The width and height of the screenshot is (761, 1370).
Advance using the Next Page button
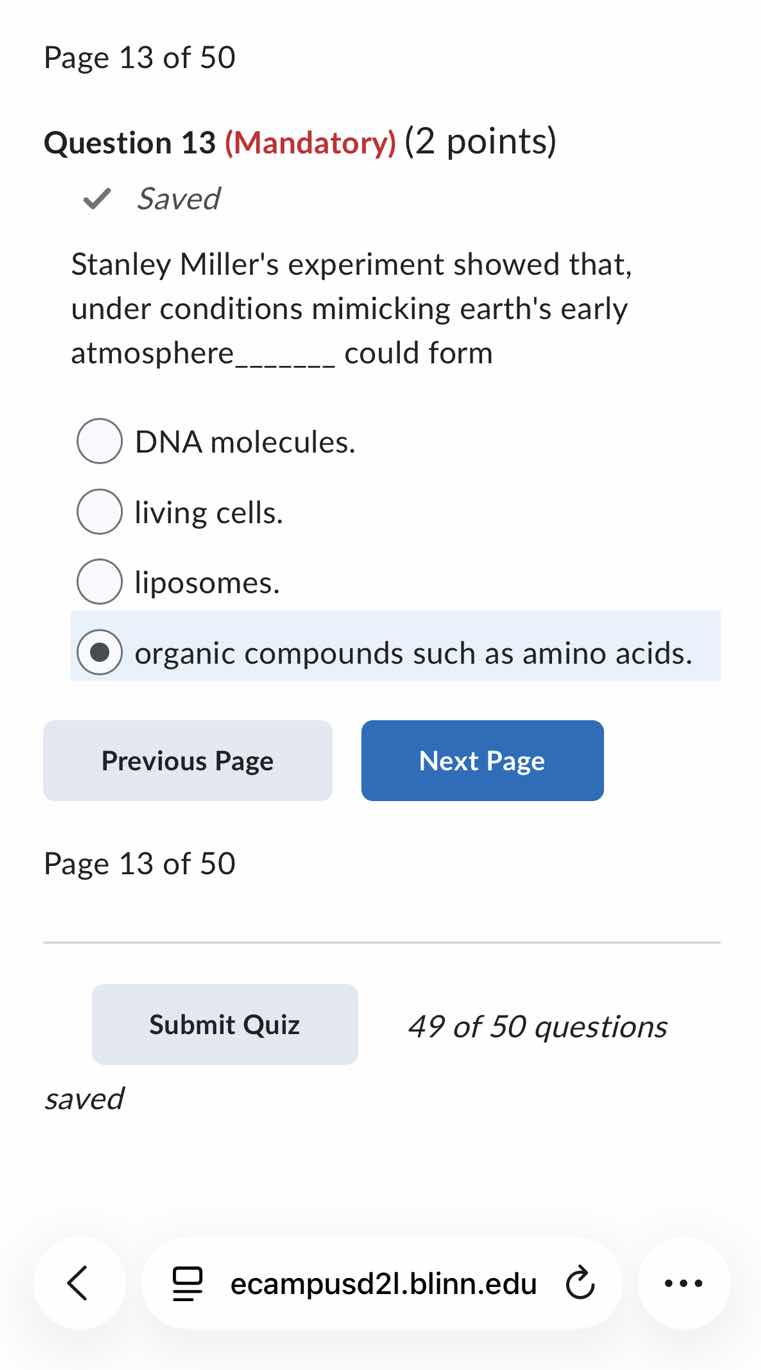coord(482,760)
